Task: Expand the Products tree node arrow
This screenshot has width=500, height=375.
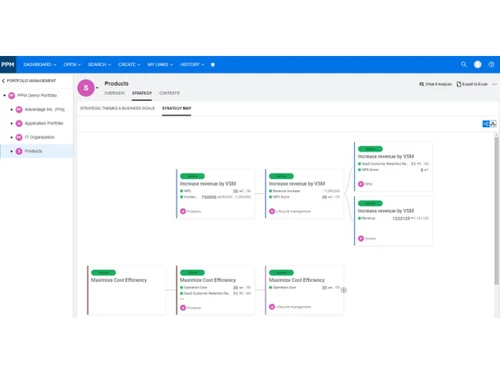Action: tap(12, 151)
